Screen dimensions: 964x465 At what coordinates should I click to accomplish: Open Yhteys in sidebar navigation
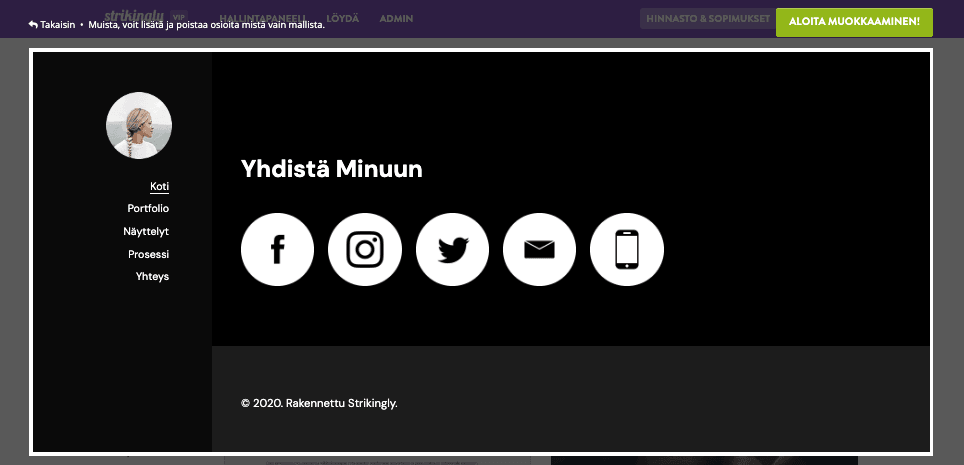pos(152,277)
